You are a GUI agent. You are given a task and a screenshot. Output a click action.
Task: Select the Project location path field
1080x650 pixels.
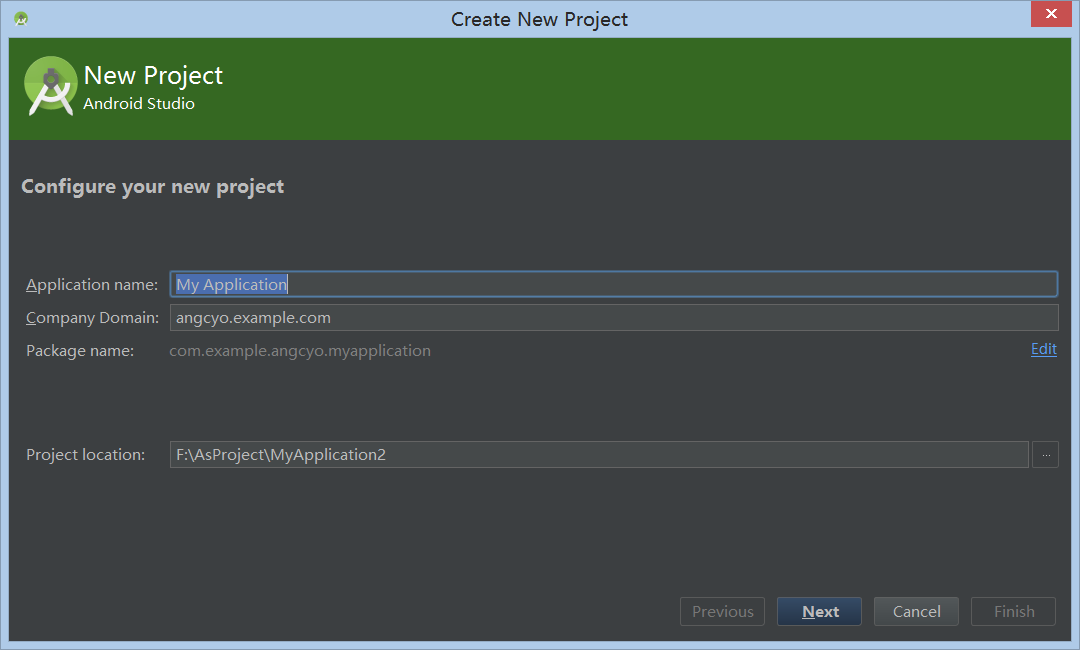pyautogui.click(x=599, y=454)
